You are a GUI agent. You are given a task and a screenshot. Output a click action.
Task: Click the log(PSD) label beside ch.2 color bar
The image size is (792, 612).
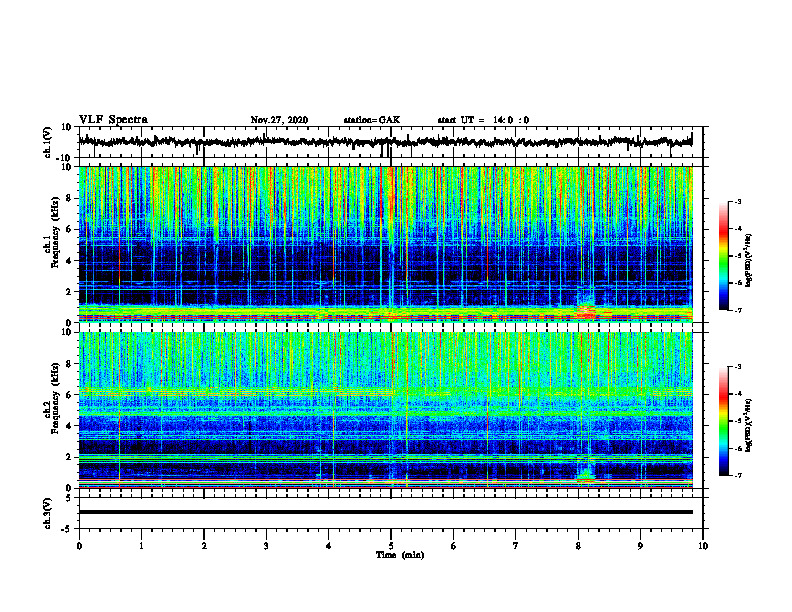[x=749, y=425]
